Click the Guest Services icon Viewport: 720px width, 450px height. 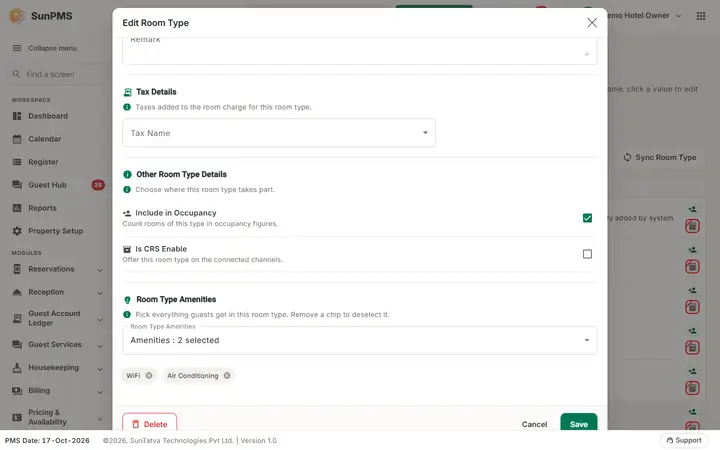tap(17, 344)
